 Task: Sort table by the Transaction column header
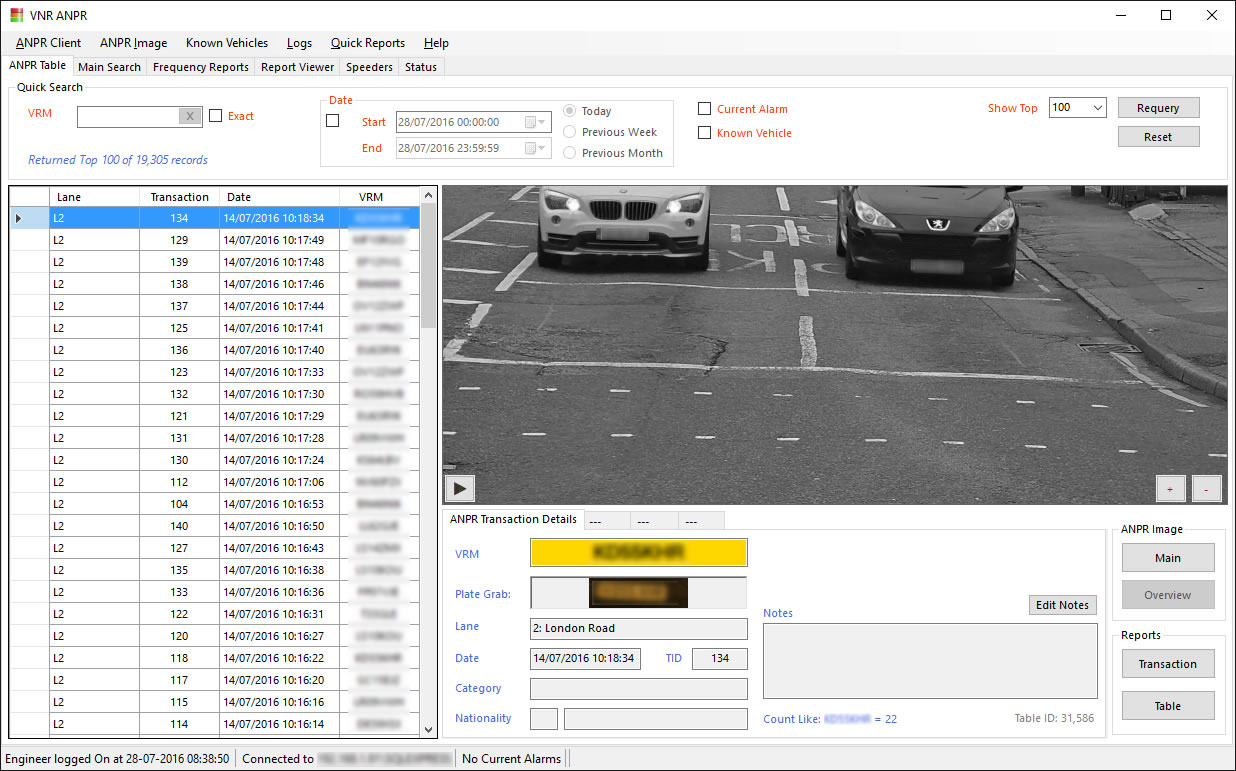click(x=180, y=197)
